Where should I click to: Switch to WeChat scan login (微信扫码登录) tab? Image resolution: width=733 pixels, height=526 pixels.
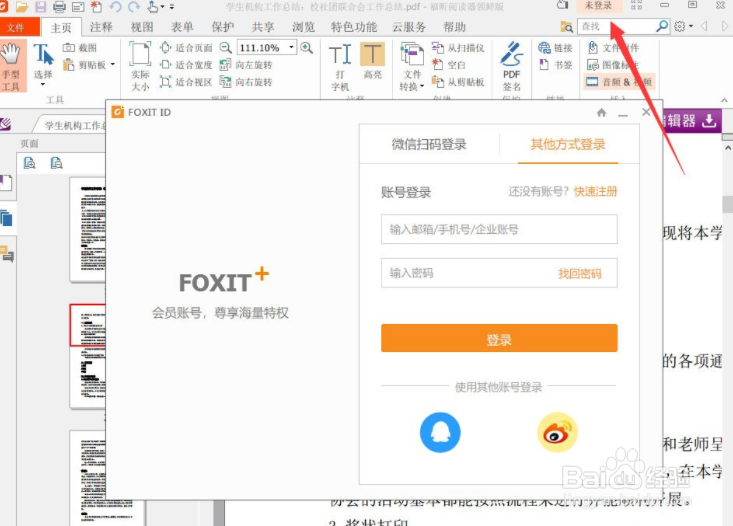click(429, 144)
